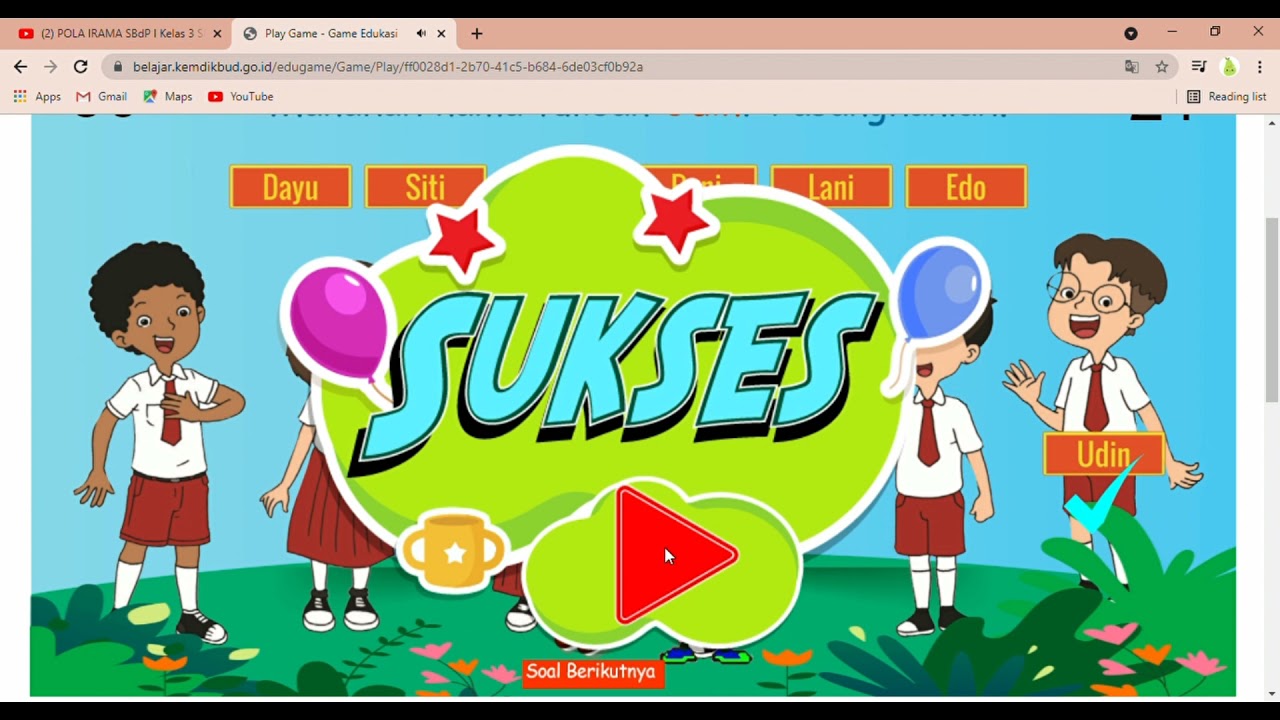Open the Maps bookmark
1280x720 pixels.
coord(168,97)
